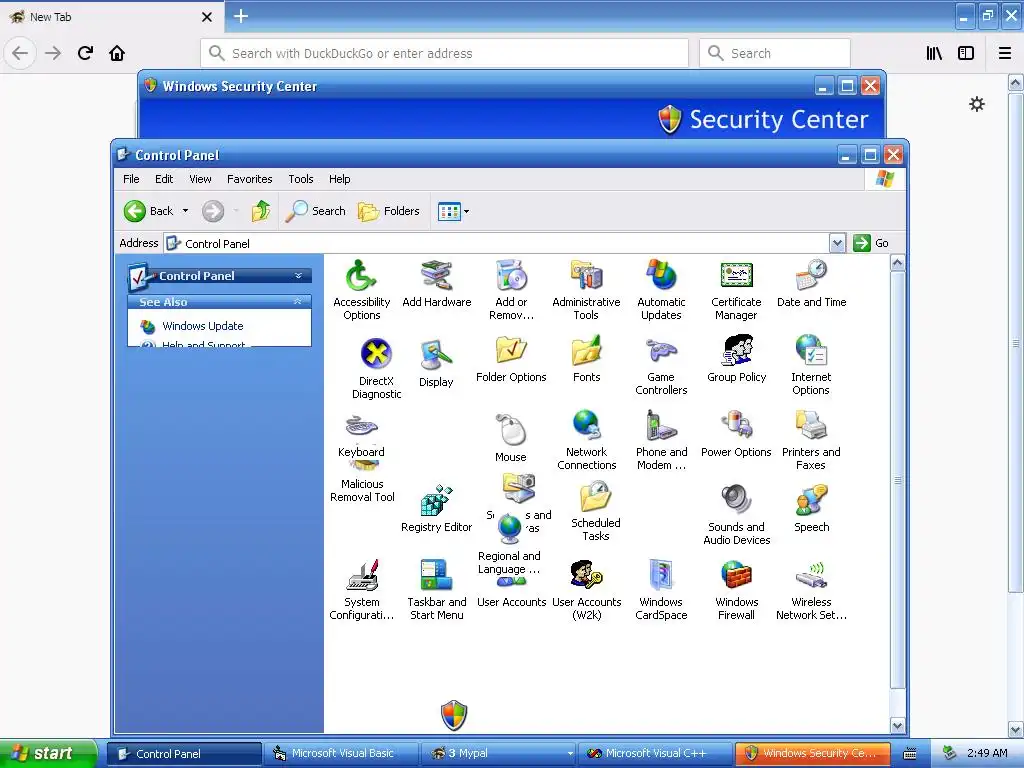Image resolution: width=1024 pixels, height=768 pixels.
Task: Open the Tools menu
Action: [300, 179]
